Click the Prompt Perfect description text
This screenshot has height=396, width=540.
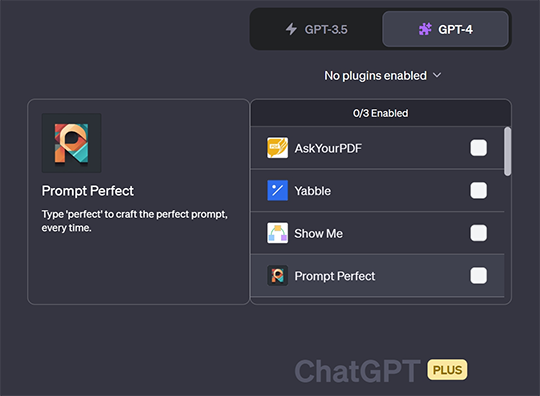click(x=134, y=221)
